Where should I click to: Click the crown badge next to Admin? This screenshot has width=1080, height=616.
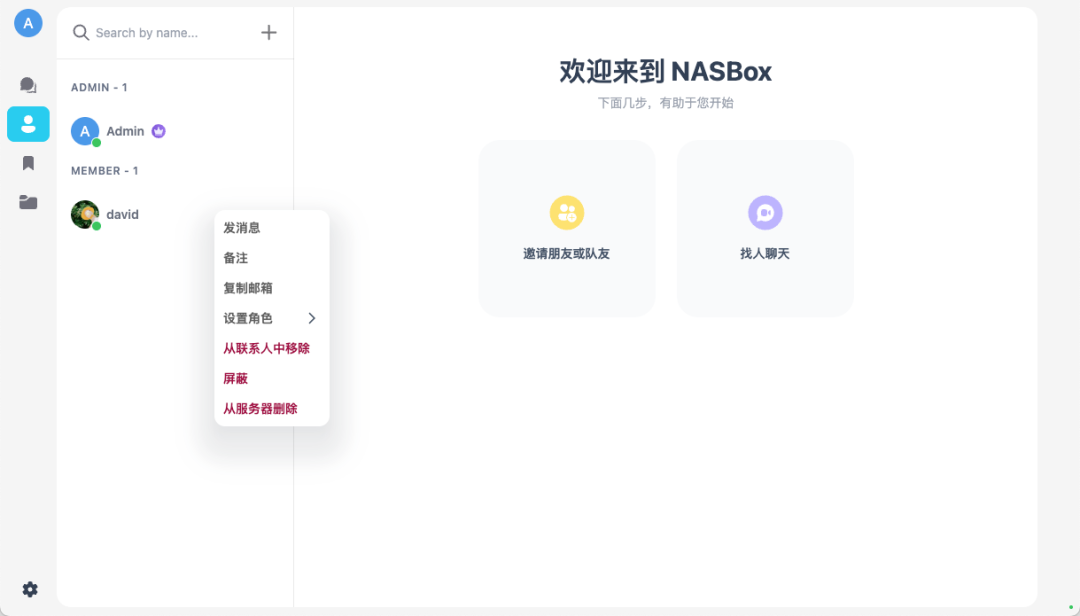tap(160, 130)
